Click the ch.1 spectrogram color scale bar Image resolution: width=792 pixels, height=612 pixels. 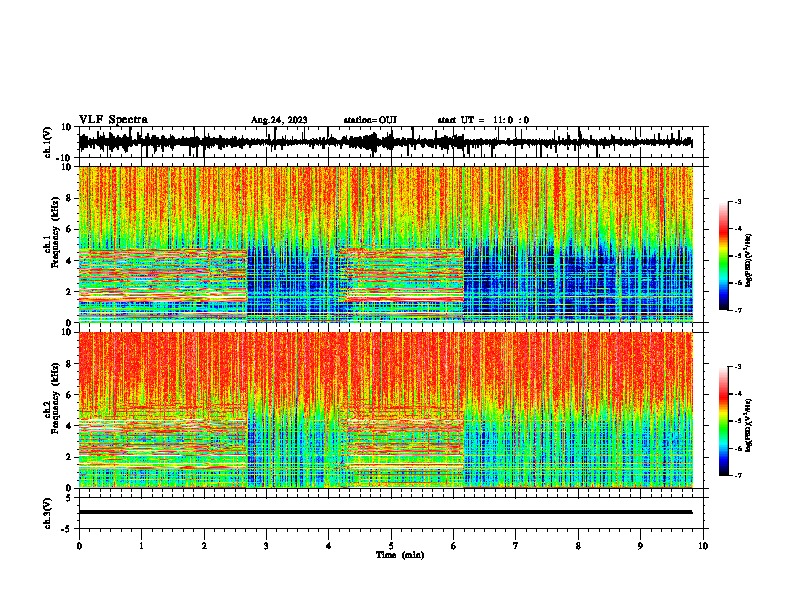pos(723,255)
